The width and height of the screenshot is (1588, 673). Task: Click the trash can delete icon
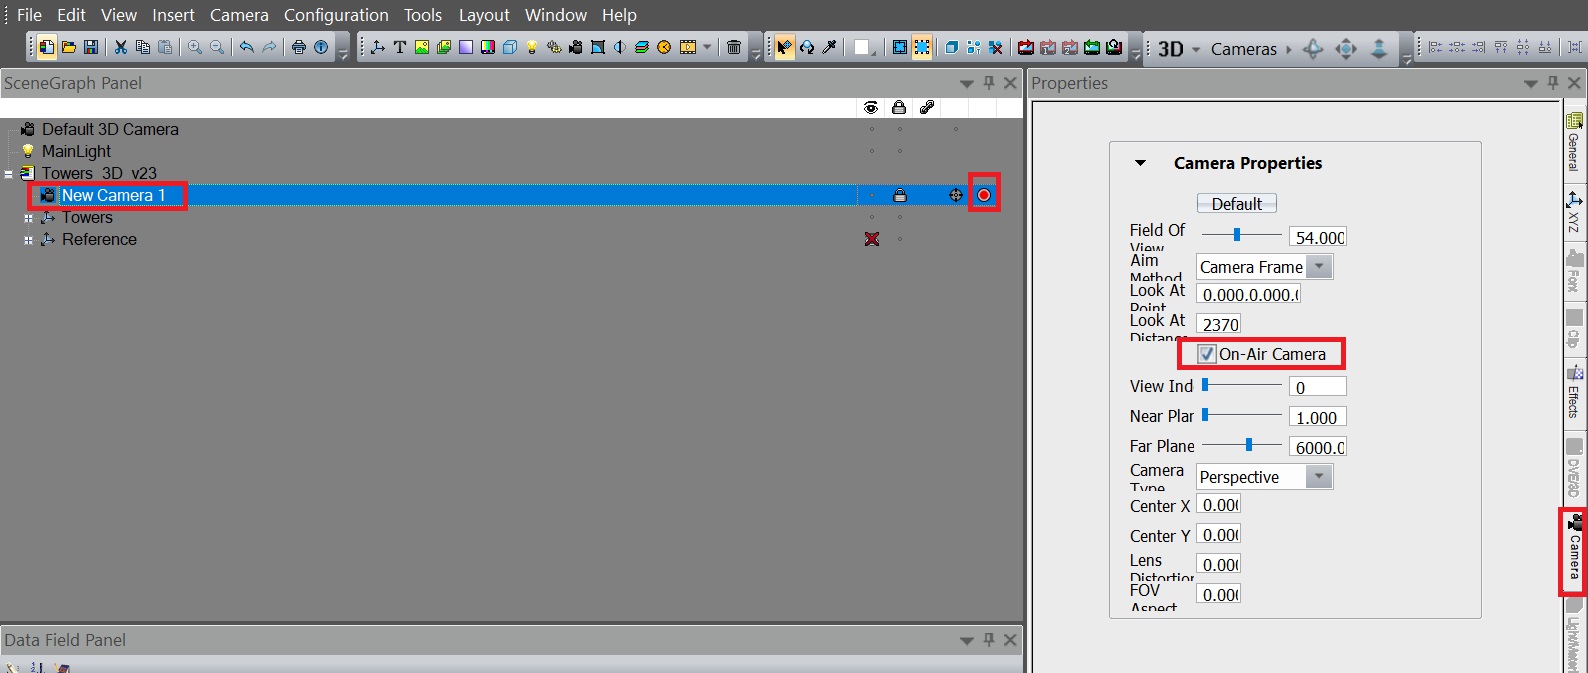pos(734,47)
